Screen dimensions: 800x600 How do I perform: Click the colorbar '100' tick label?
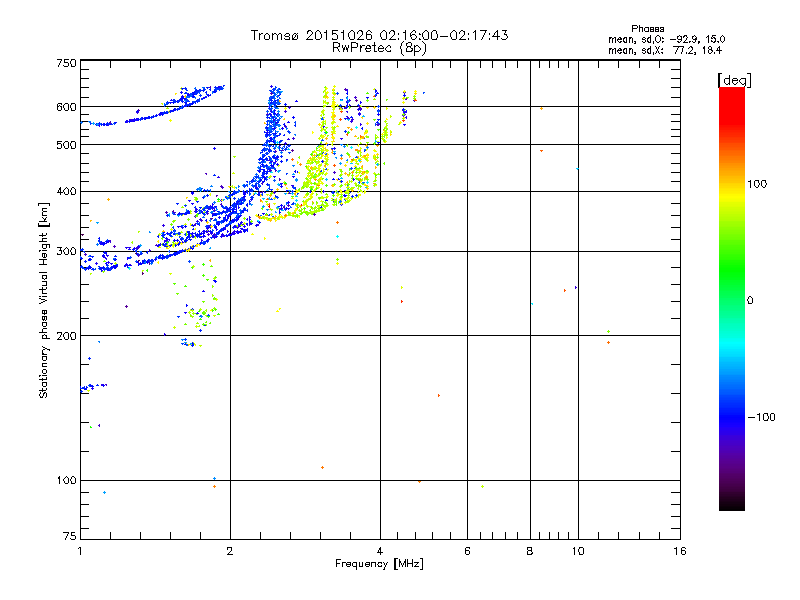(x=757, y=184)
